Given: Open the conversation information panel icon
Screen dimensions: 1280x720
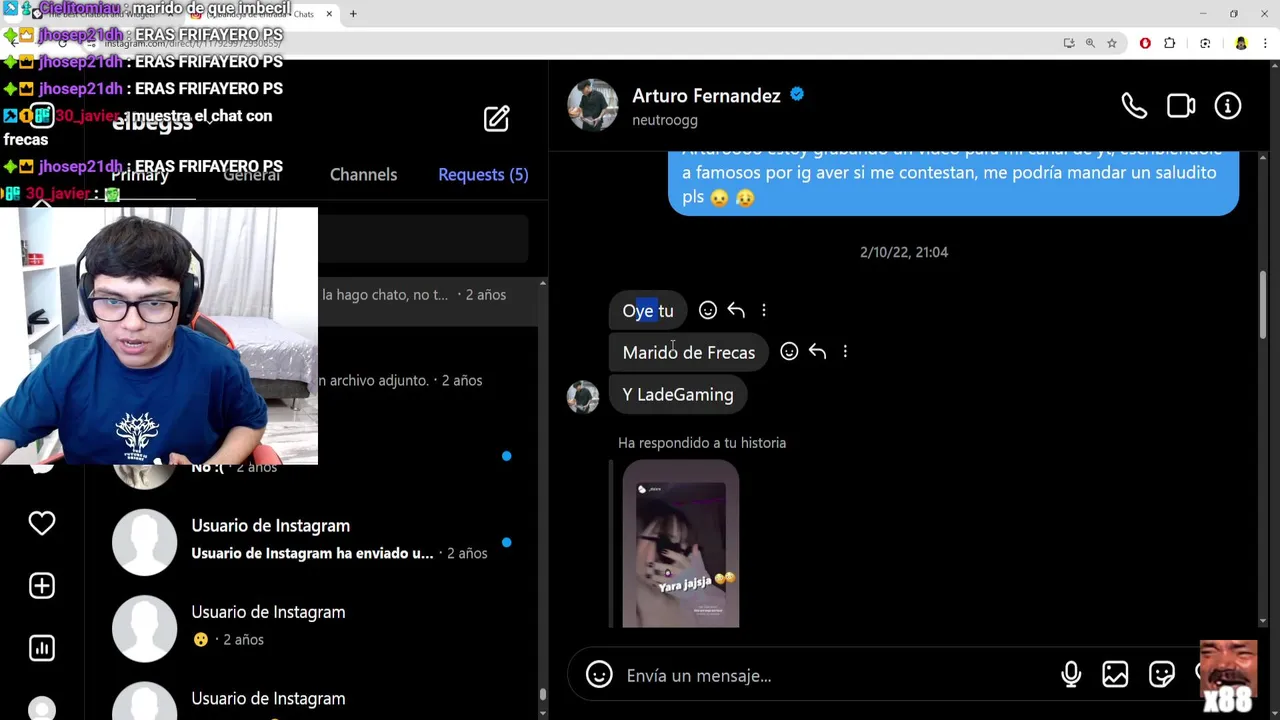Looking at the screenshot, I should [1228, 106].
